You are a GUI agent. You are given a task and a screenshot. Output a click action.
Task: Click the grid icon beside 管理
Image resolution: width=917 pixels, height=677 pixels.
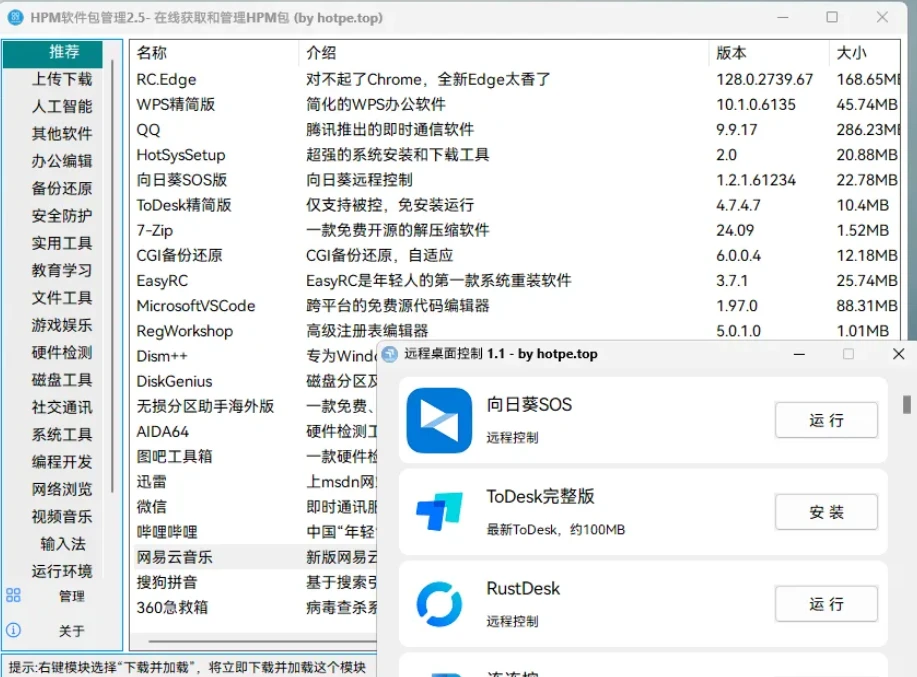pos(13,595)
